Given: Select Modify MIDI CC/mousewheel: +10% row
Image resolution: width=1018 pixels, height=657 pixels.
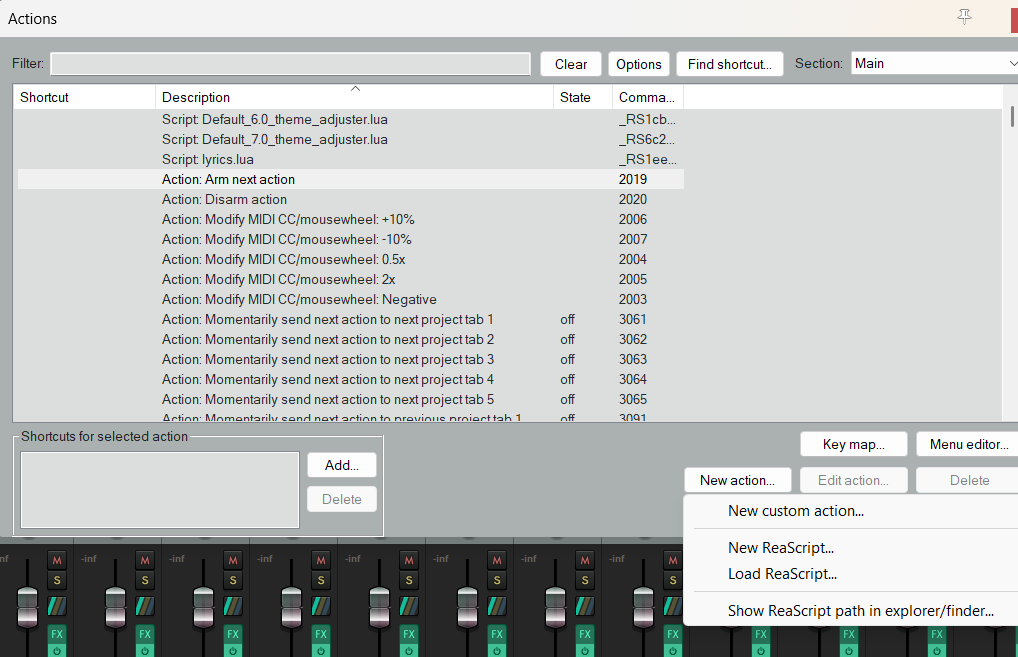Looking at the screenshot, I should (x=351, y=219).
